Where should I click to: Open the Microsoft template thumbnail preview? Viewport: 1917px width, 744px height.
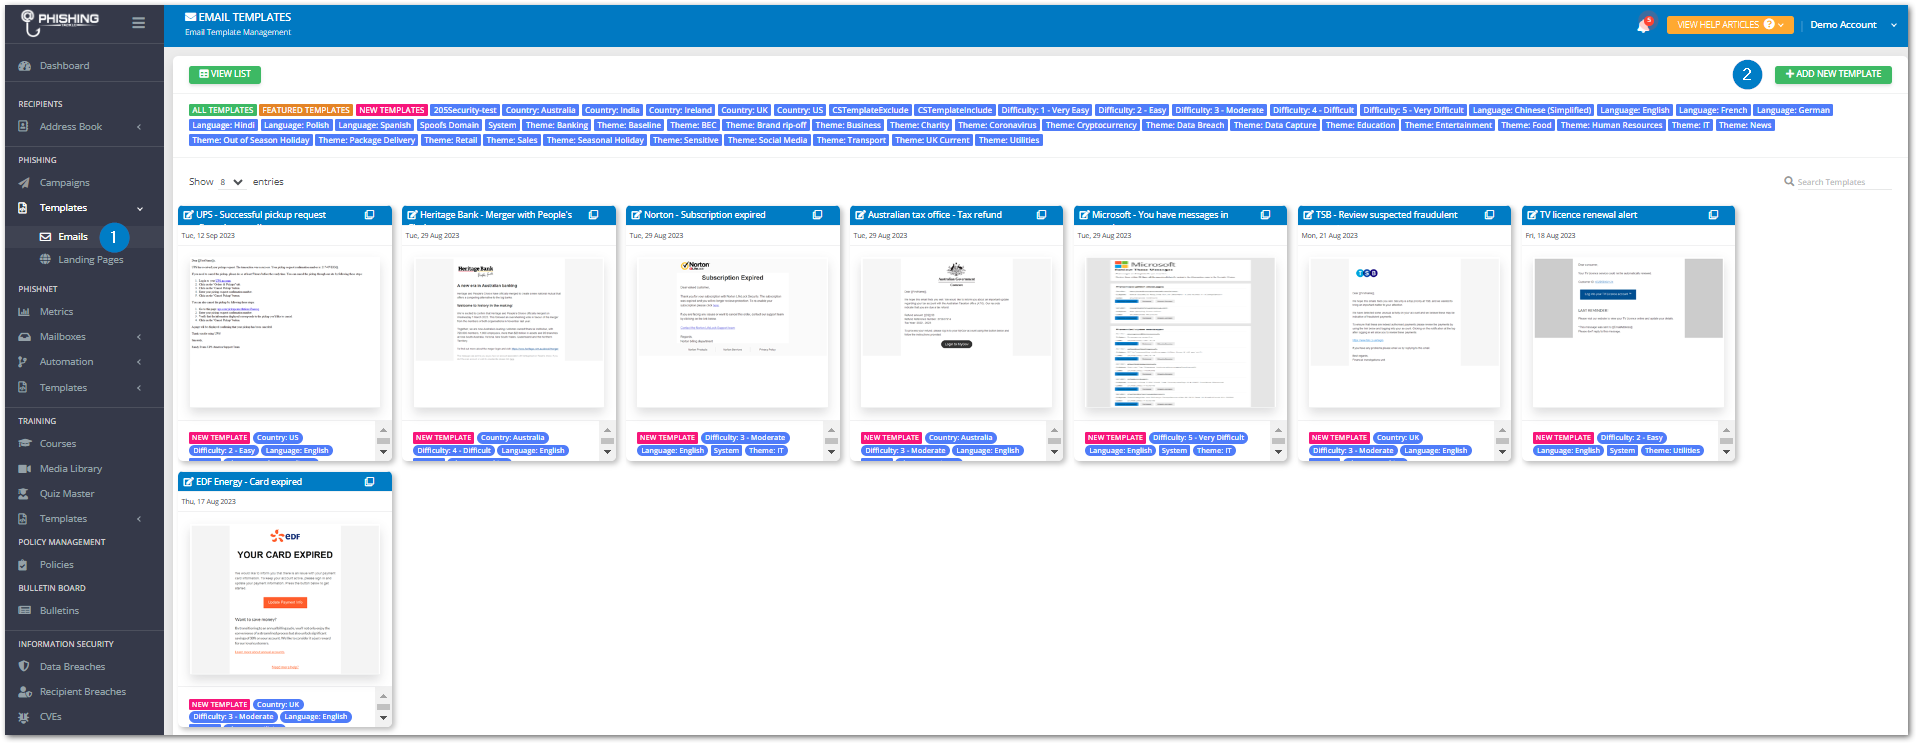(x=1180, y=333)
